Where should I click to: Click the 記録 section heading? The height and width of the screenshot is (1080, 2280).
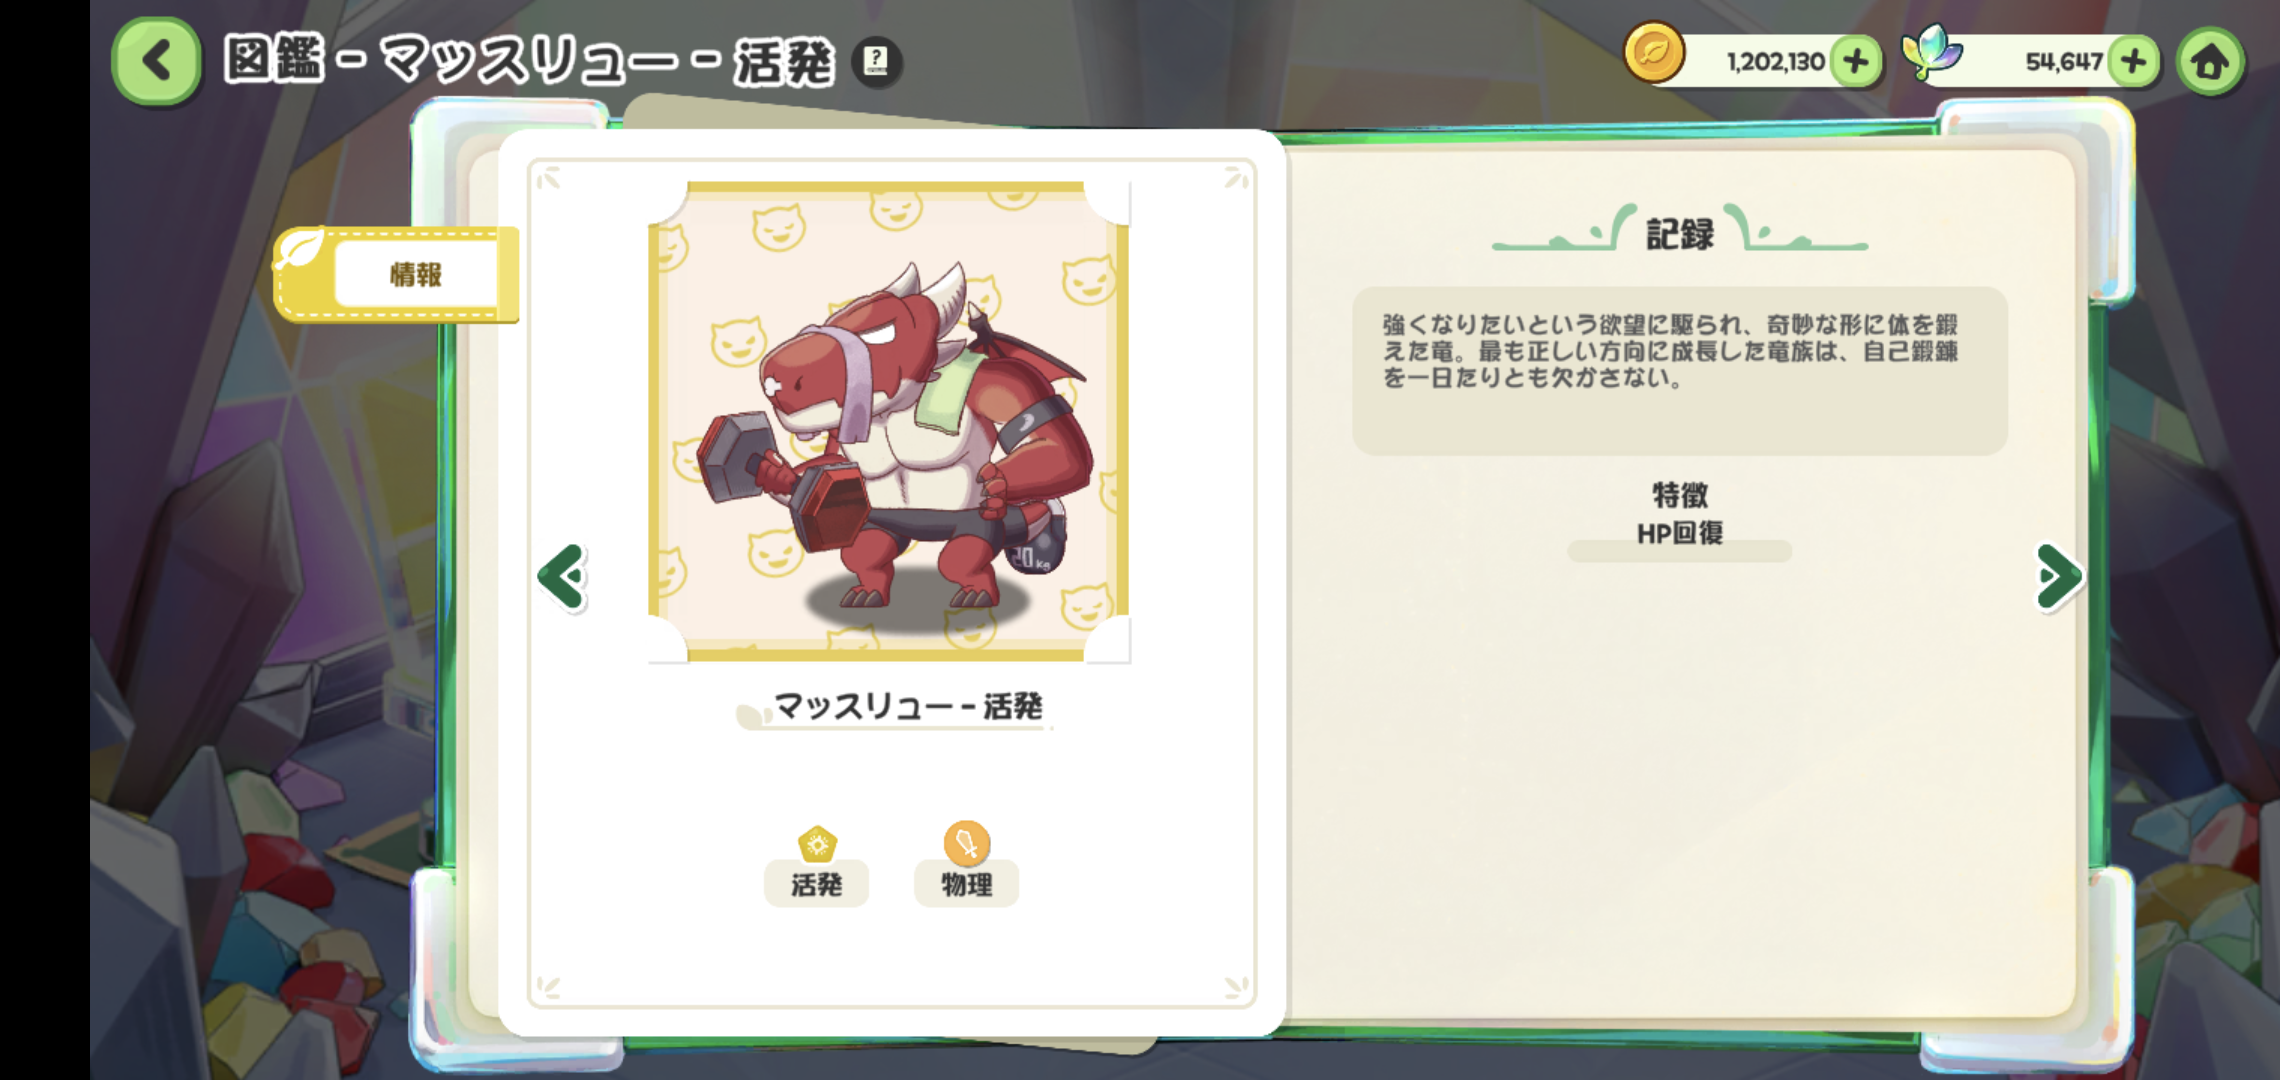tap(1680, 234)
